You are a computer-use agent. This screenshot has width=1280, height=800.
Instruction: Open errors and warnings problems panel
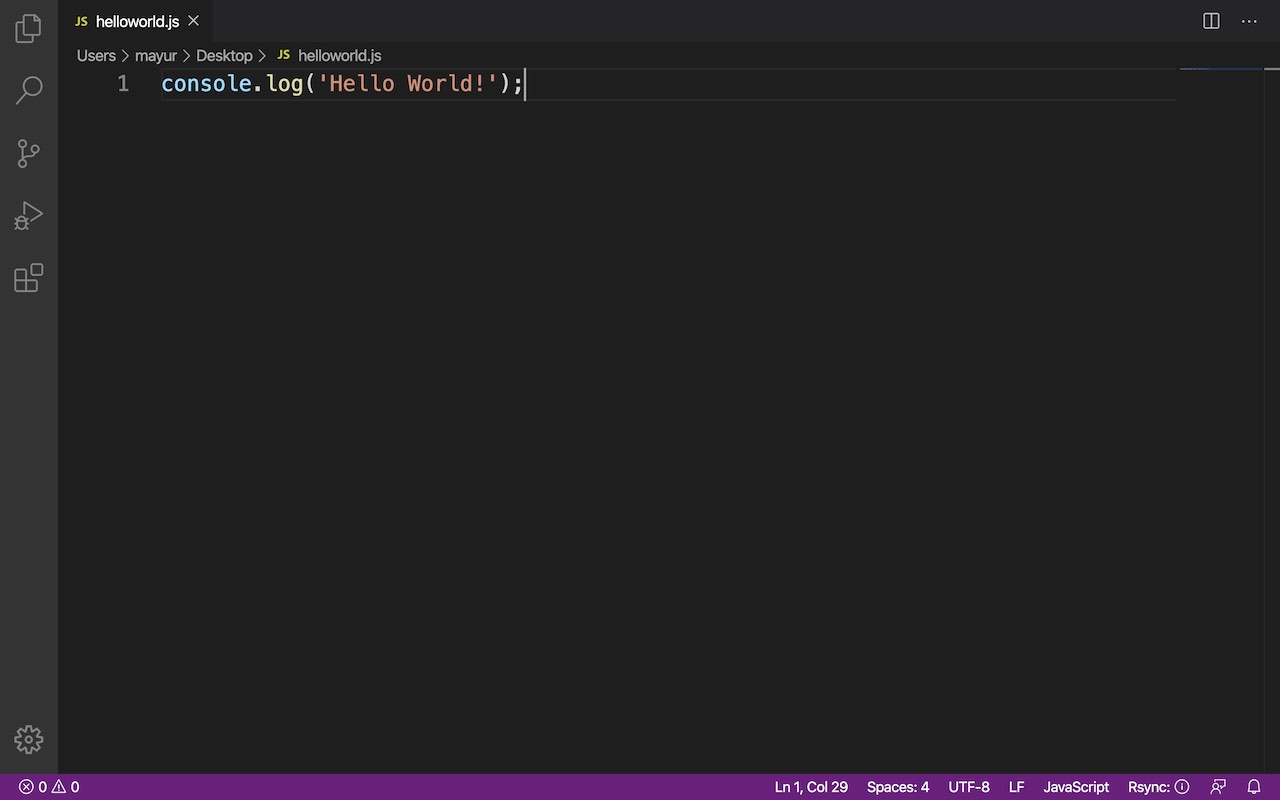point(49,787)
